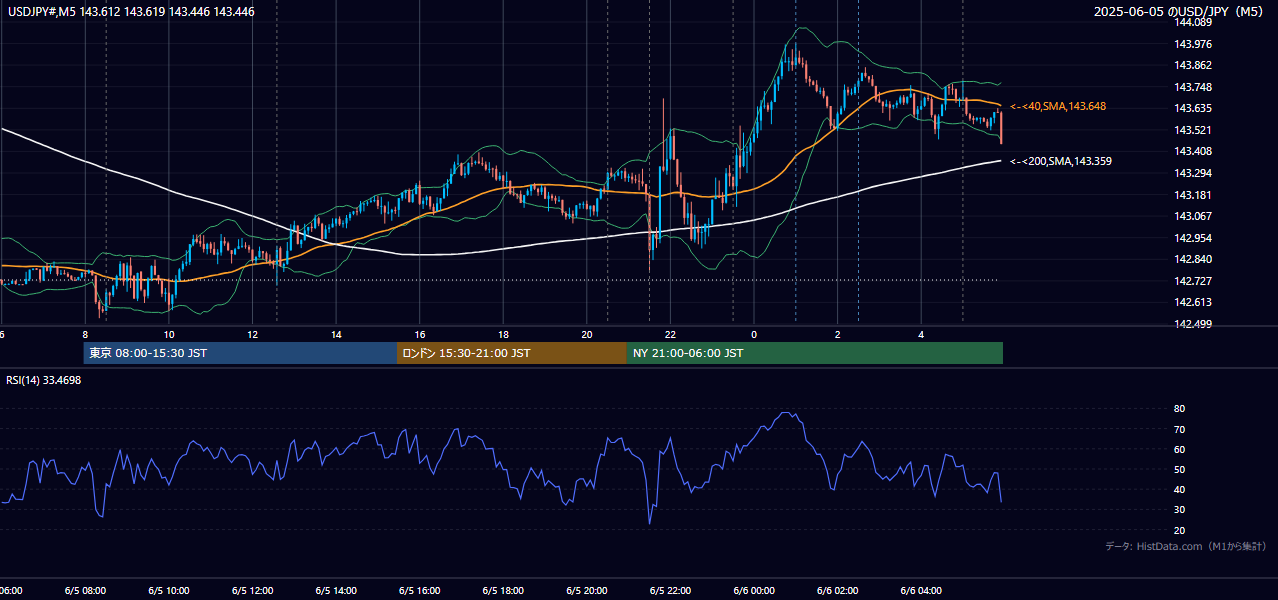Click the 143.521 price axis label
1278x600 pixels.
pyautogui.click(x=1194, y=130)
